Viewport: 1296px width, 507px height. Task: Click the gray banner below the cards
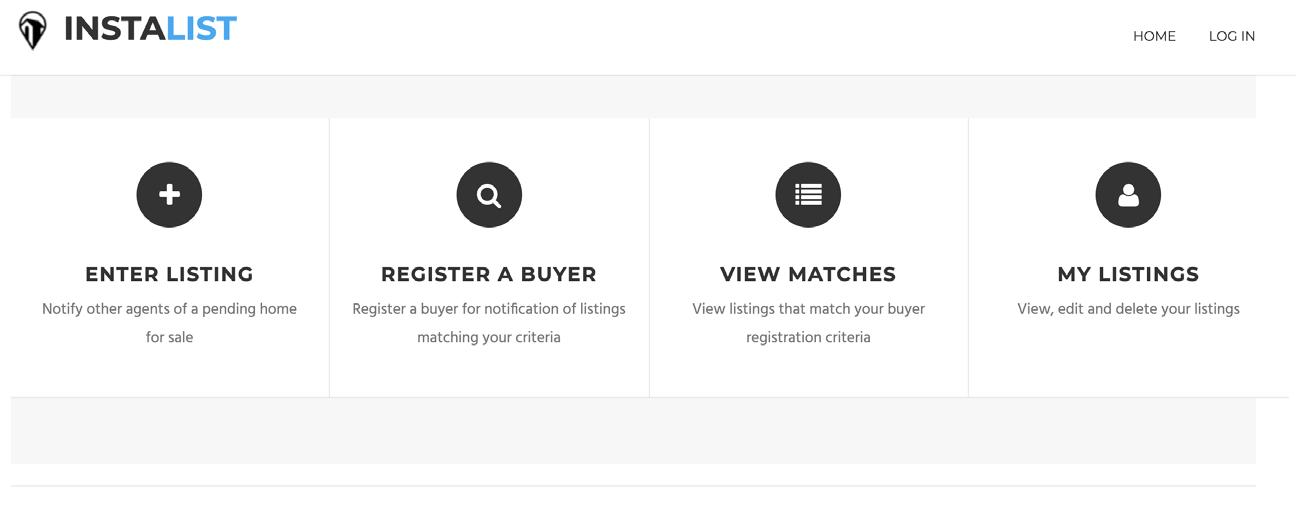633,431
